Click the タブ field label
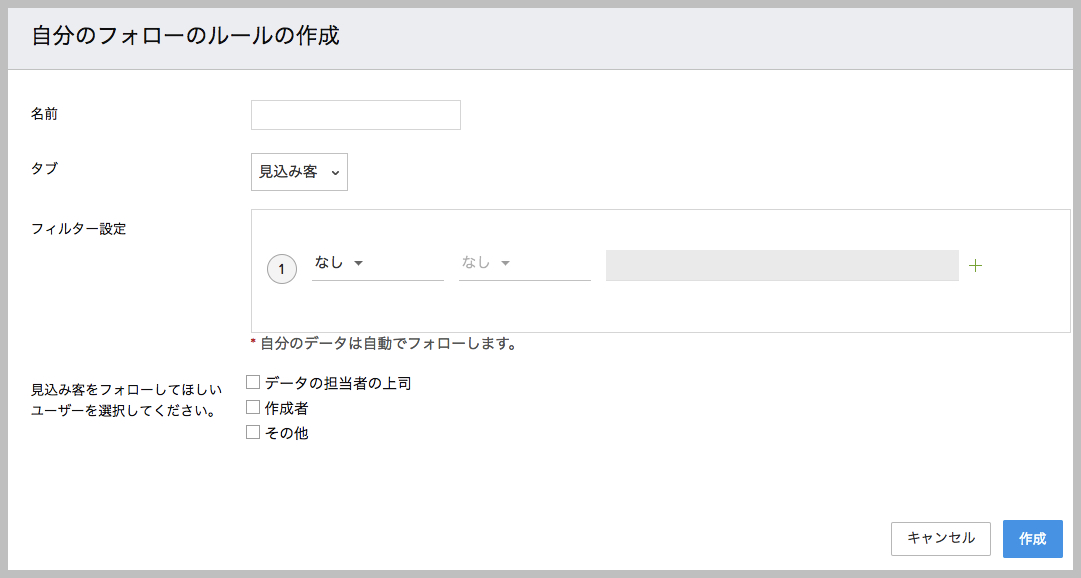1081x578 pixels. coord(44,169)
